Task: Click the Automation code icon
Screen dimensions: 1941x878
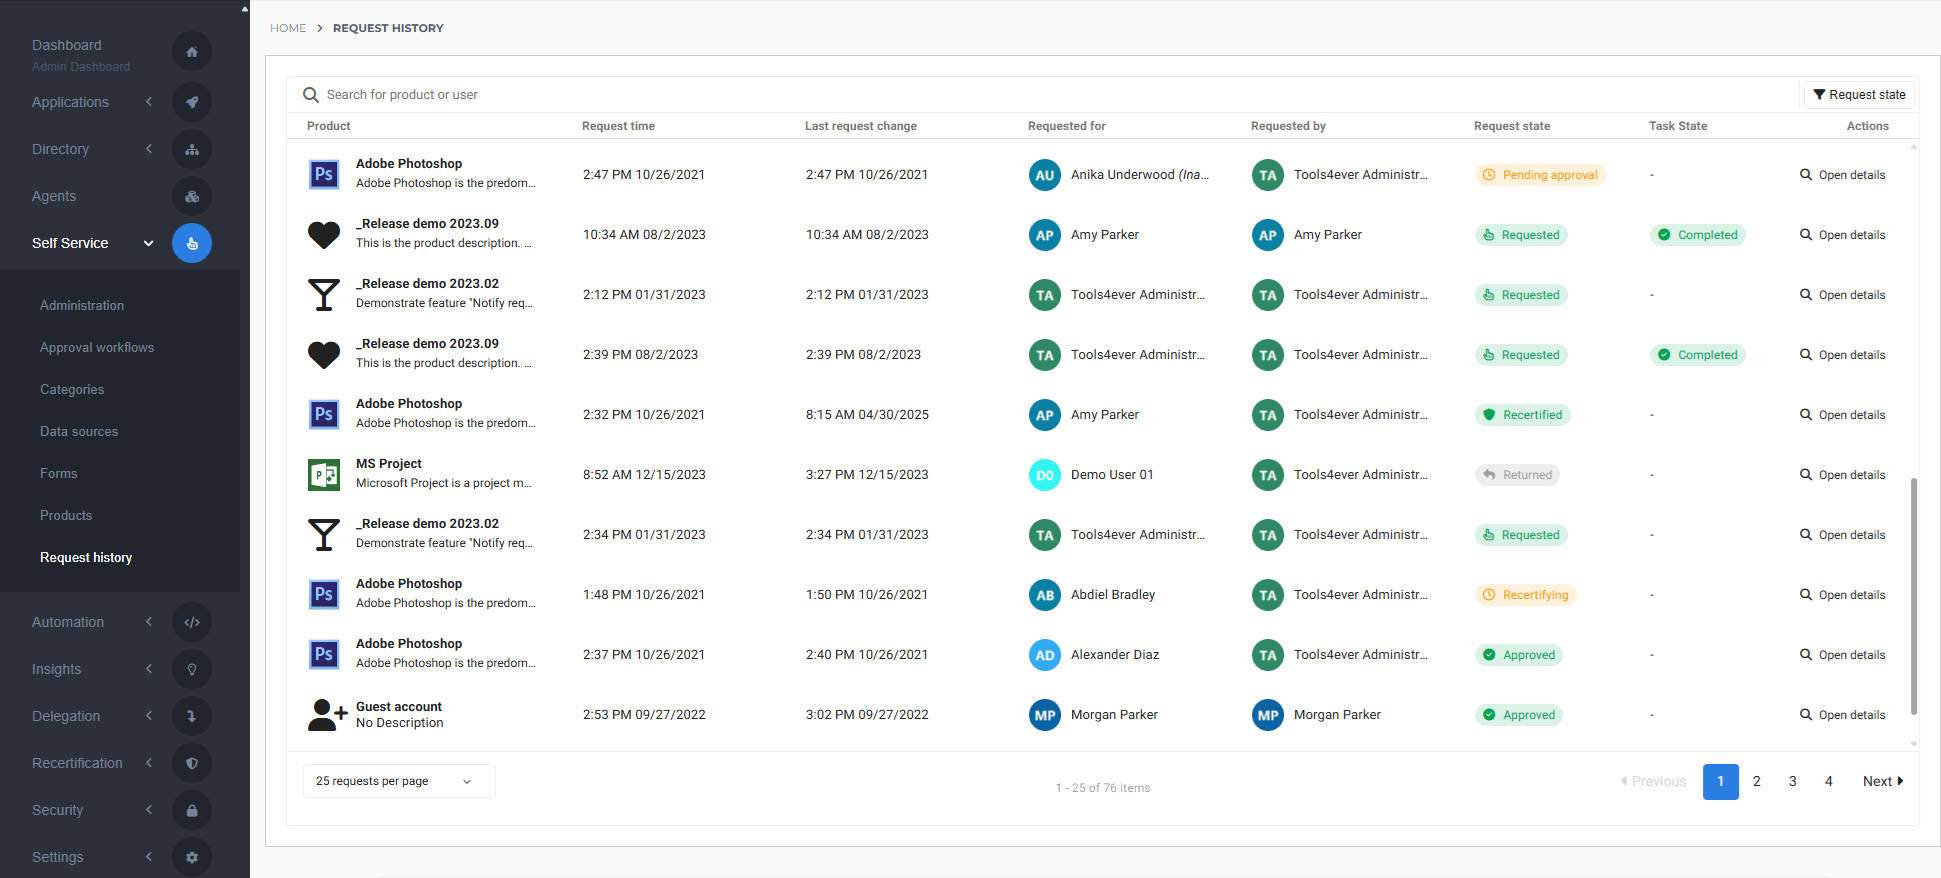Action: pos(191,622)
